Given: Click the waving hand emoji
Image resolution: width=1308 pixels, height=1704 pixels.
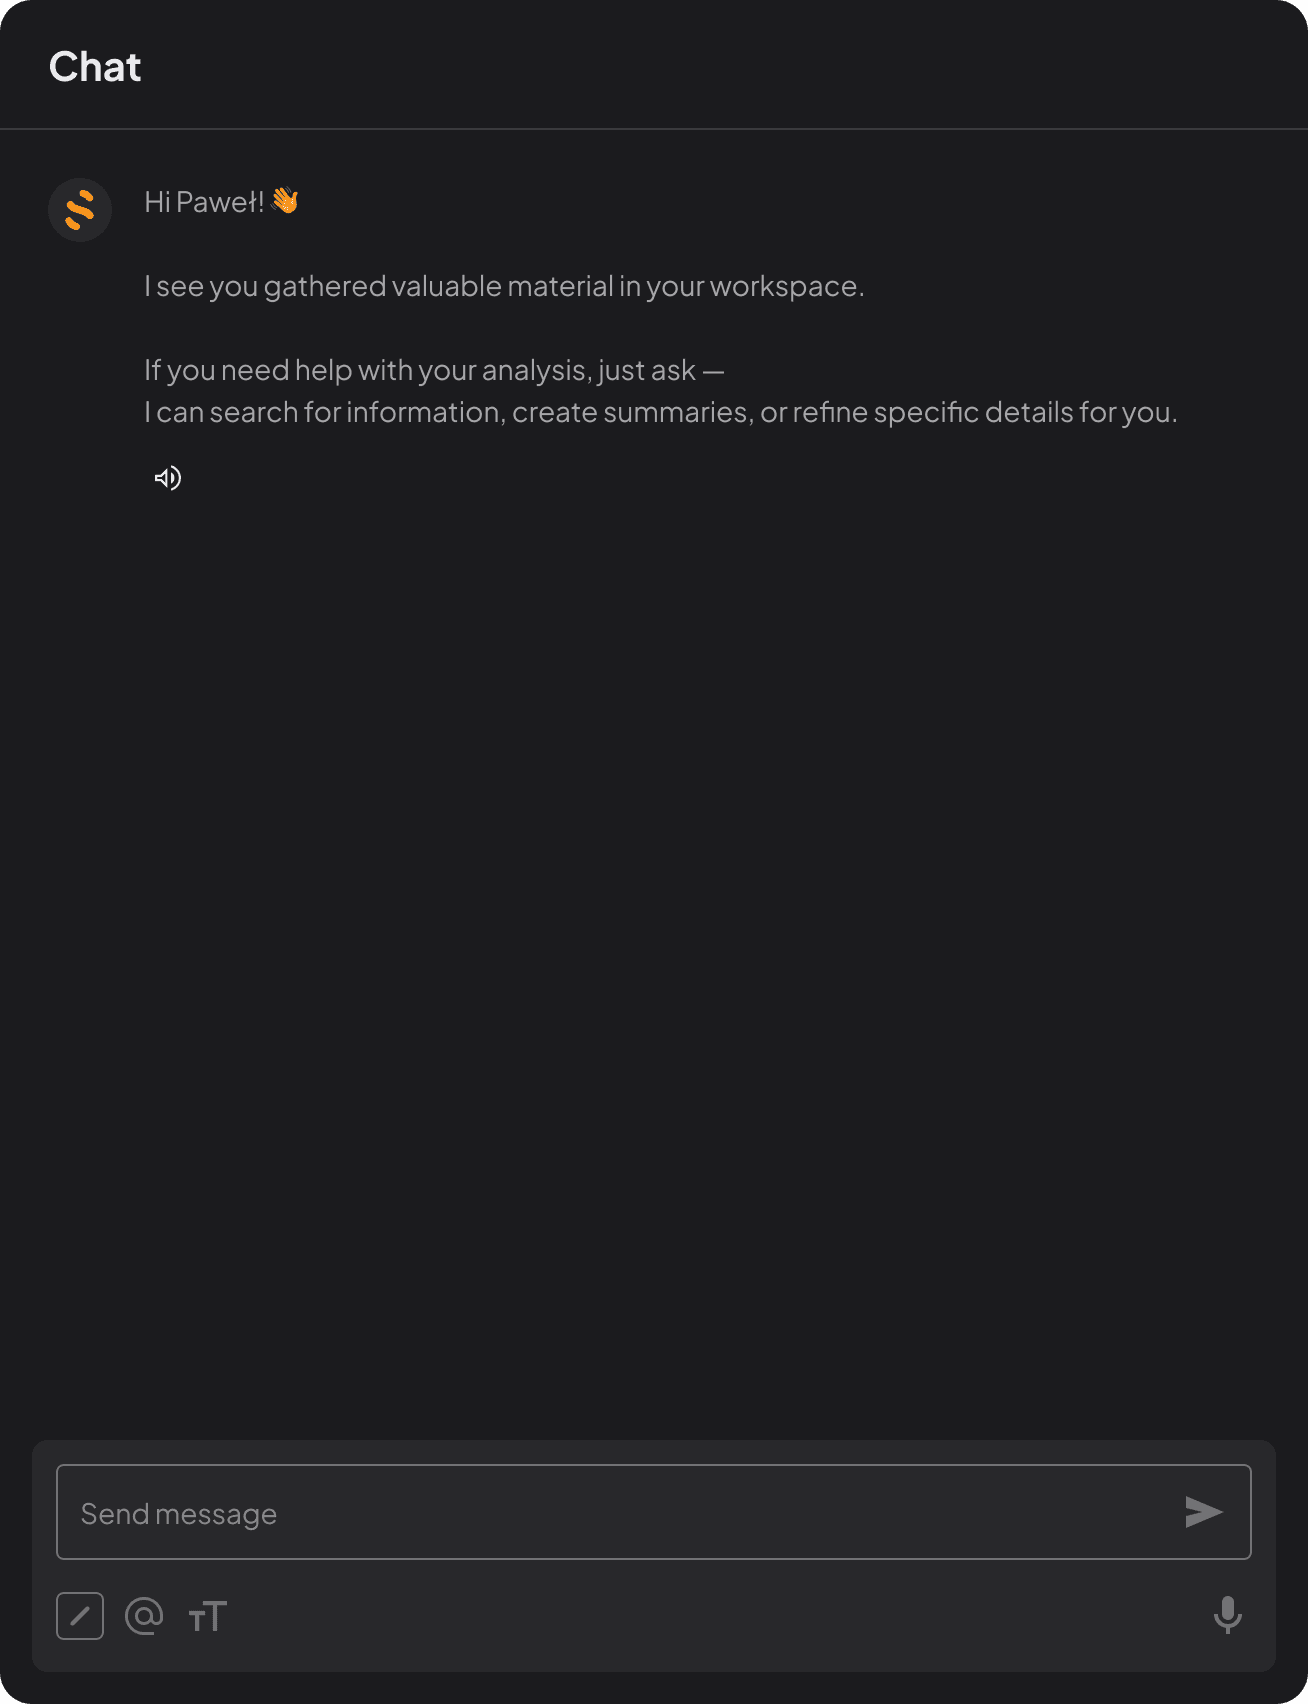Looking at the screenshot, I should (x=286, y=201).
